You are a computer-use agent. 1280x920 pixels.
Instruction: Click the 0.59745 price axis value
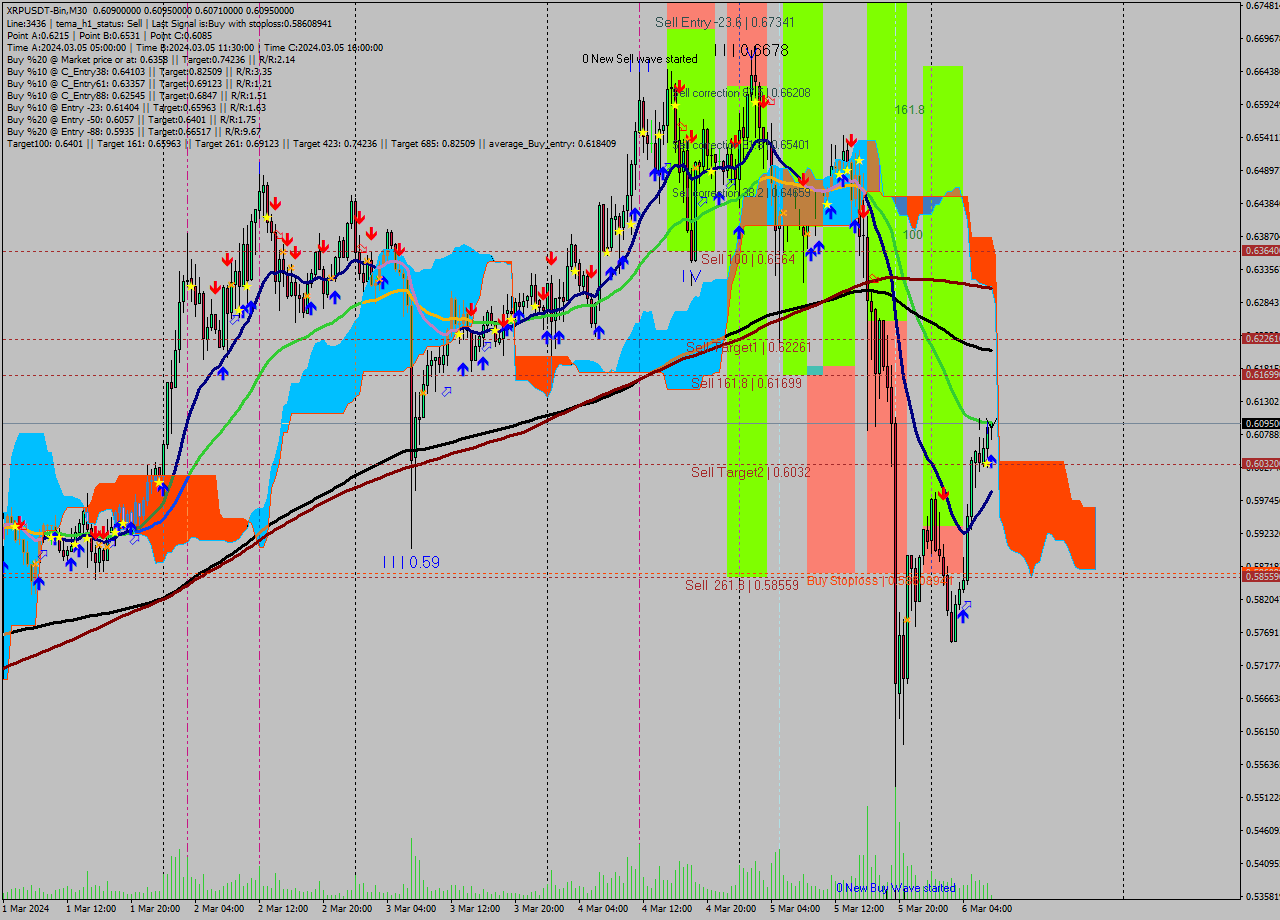pos(1262,500)
